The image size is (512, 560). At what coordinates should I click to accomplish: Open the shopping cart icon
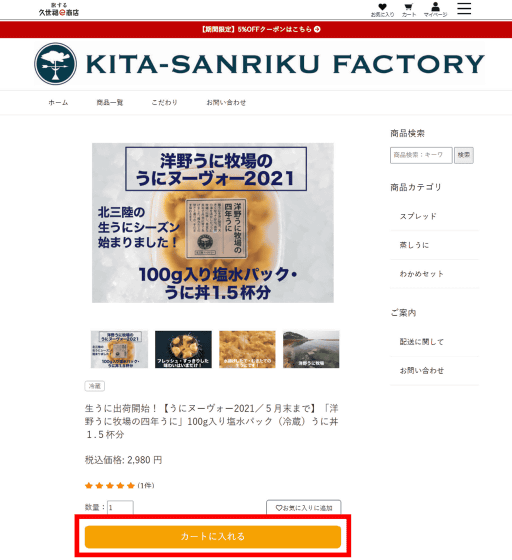[x=409, y=10]
